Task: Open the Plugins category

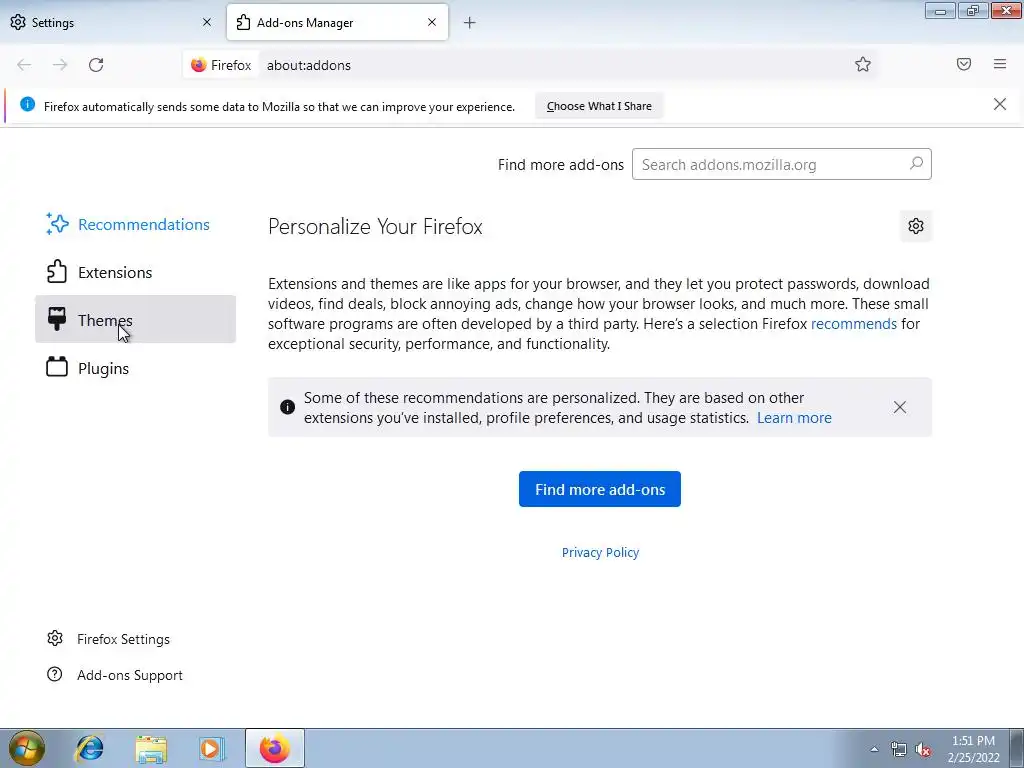Action: pos(135,368)
